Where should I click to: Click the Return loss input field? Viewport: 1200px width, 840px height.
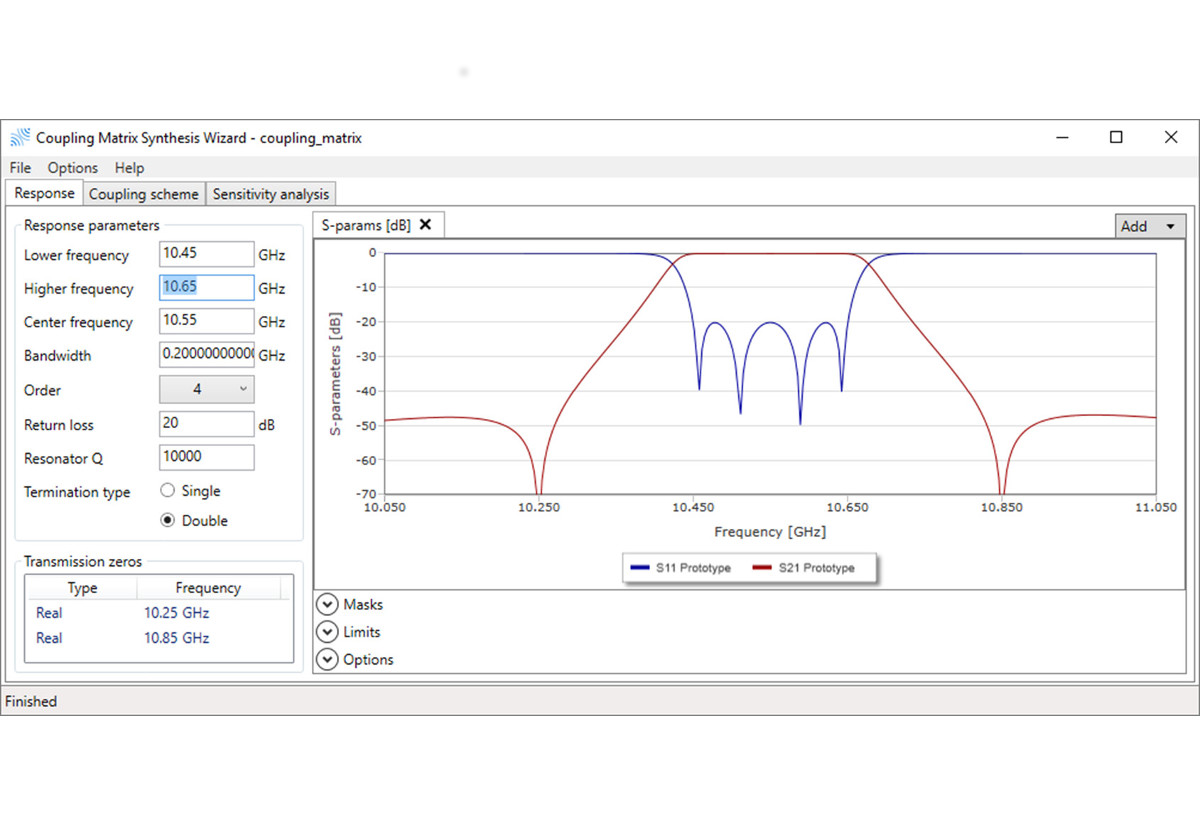tap(206, 424)
